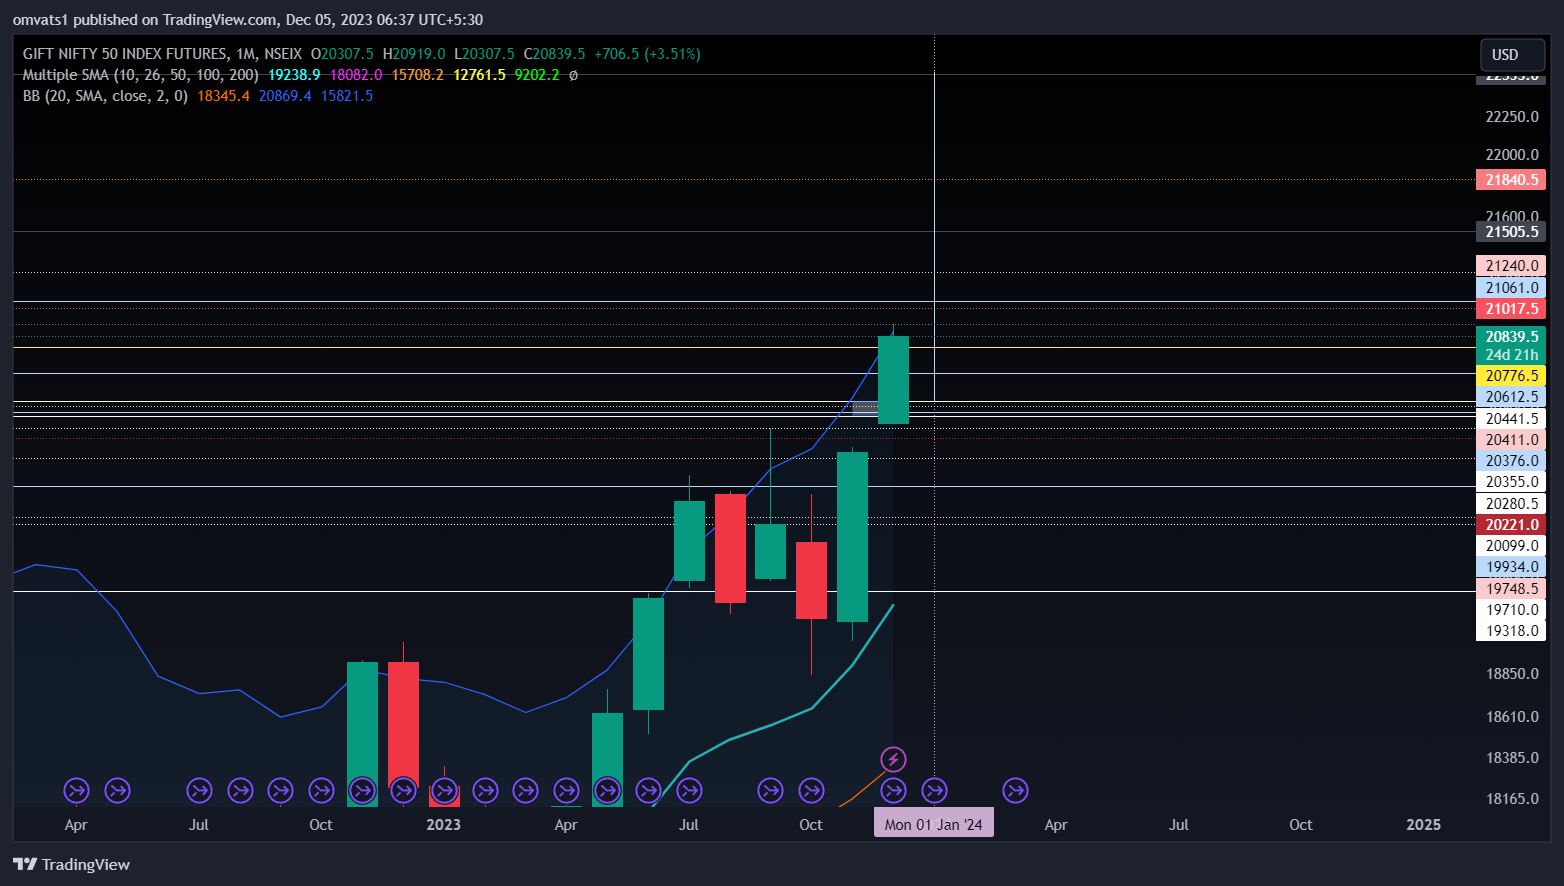Click the 20612.5 price label
This screenshot has height=886, width=1564.
(1511, 397)
